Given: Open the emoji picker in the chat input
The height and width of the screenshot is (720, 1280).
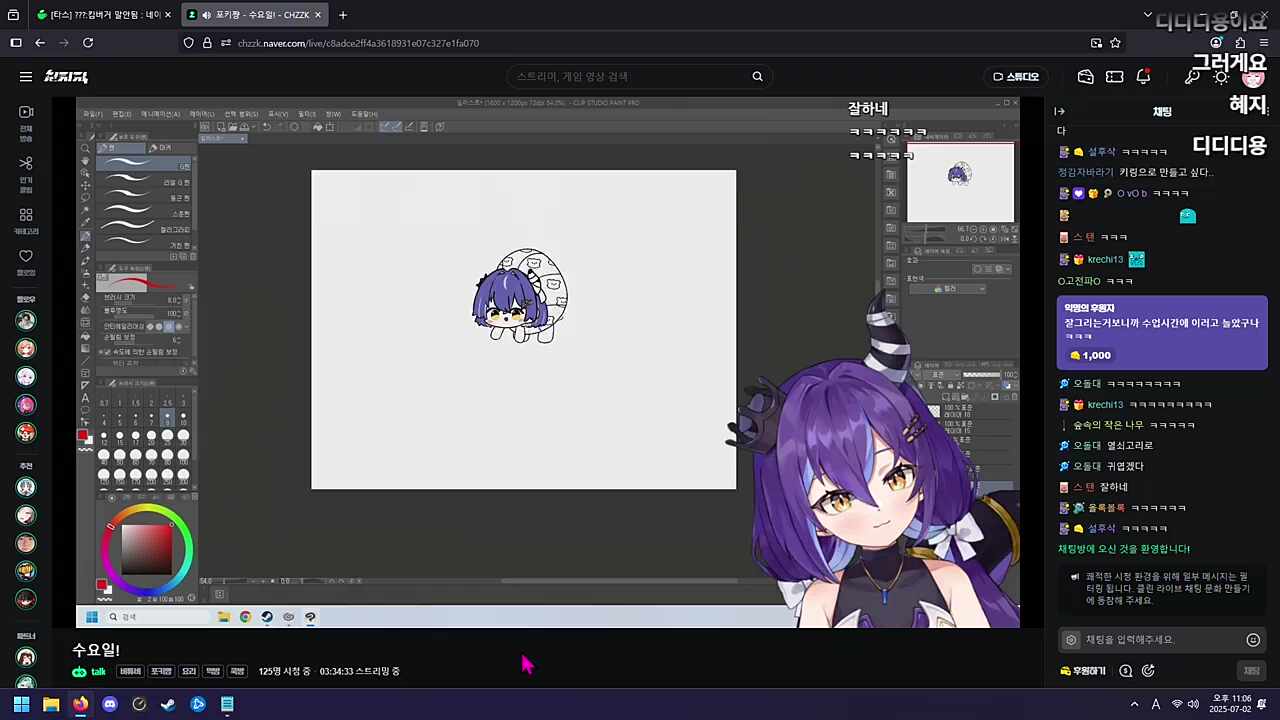Looking at the screenshot, I should [1253, 640].
